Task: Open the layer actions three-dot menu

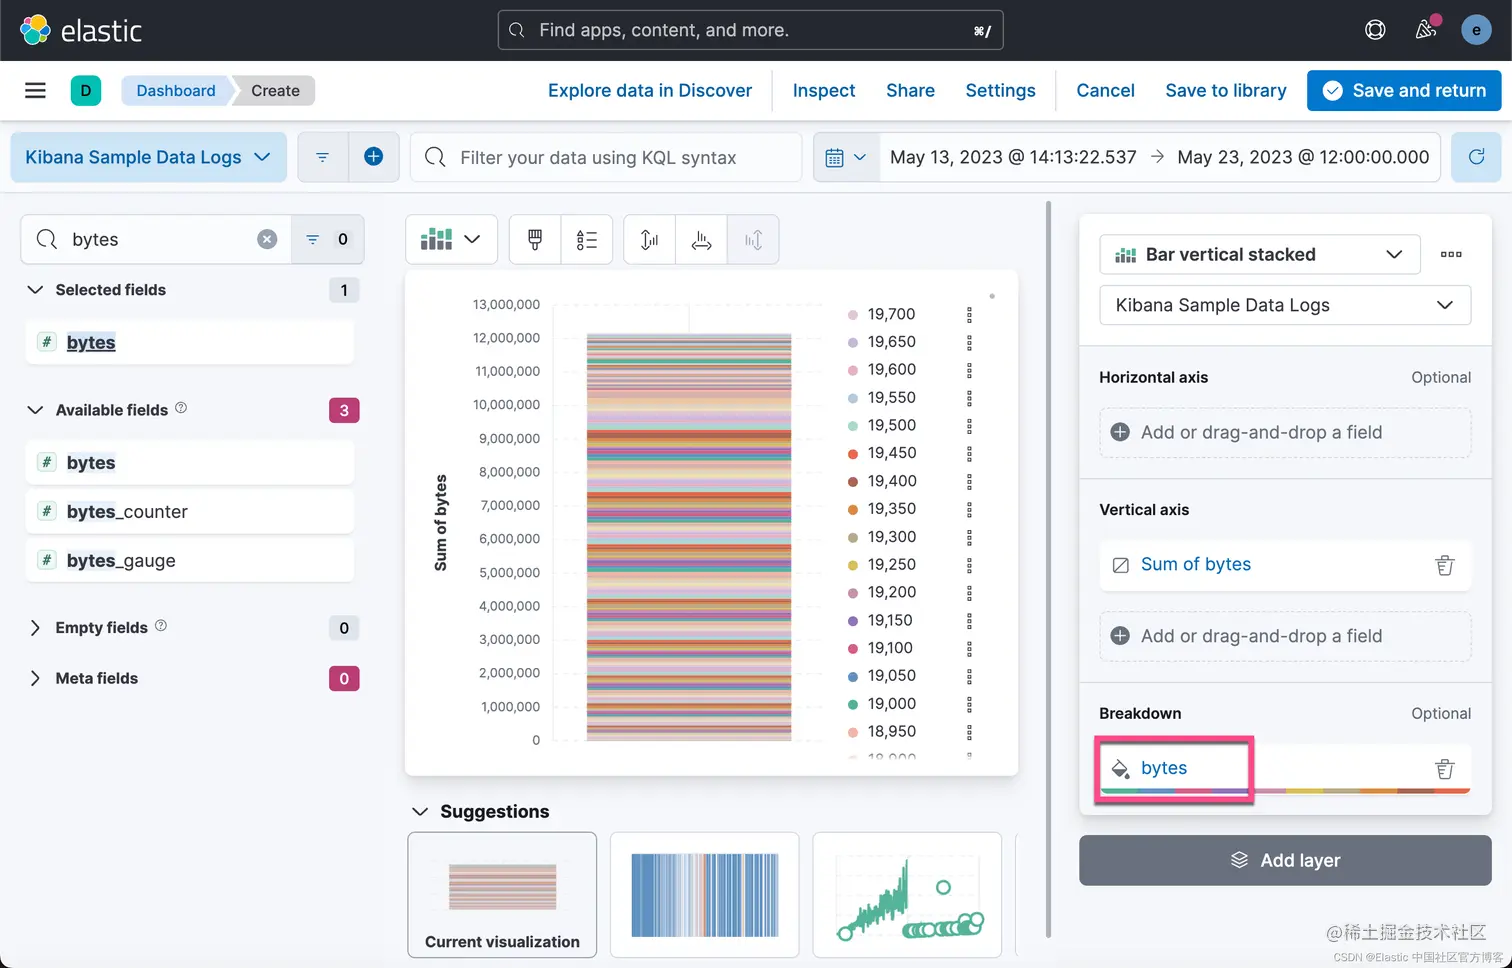Action: [1451, 255]
